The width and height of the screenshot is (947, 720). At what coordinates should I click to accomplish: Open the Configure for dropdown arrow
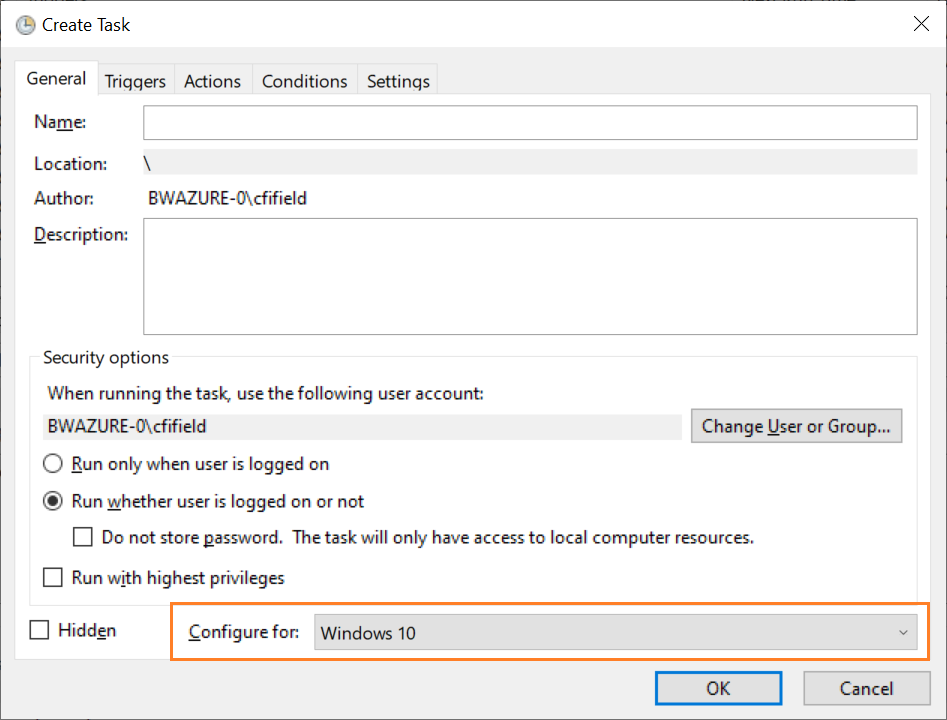[903, 632]
